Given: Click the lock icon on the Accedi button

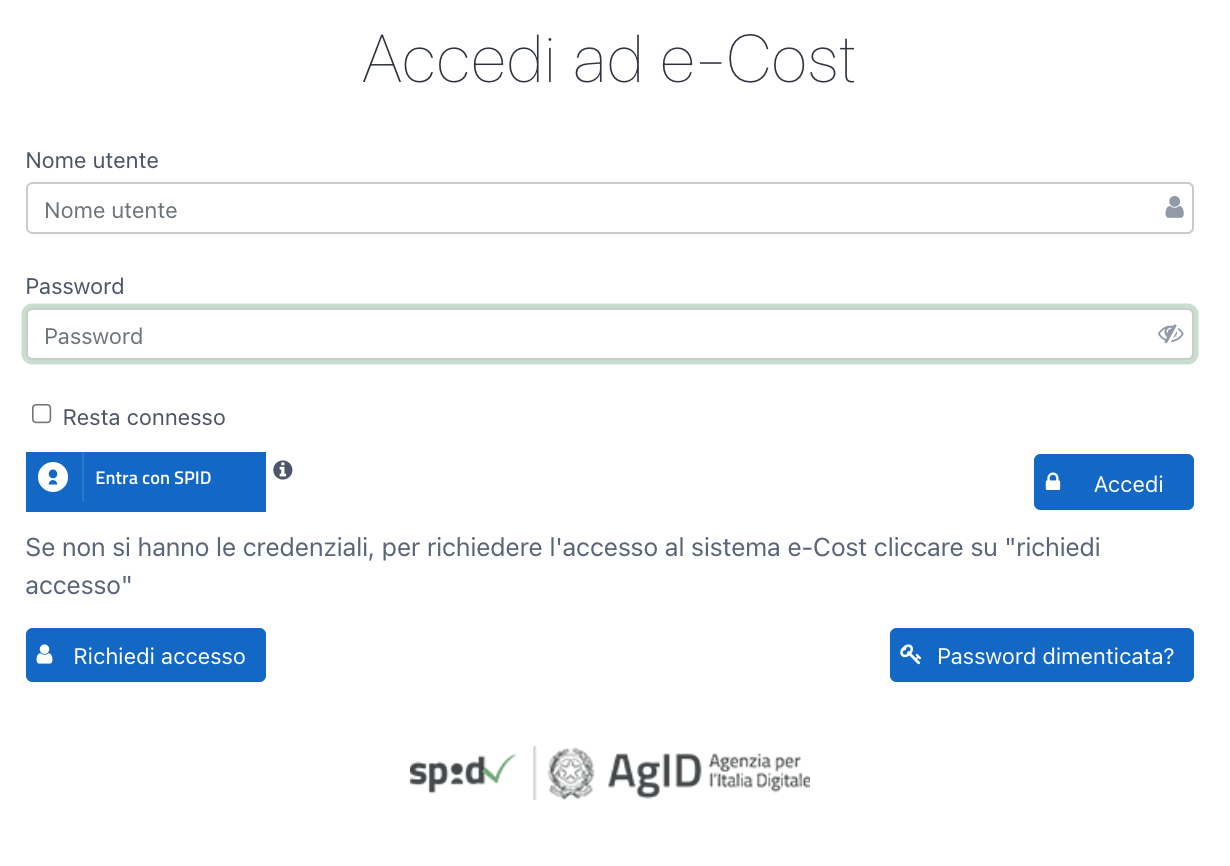Looking at the screenshot, I should [1053, 482].
